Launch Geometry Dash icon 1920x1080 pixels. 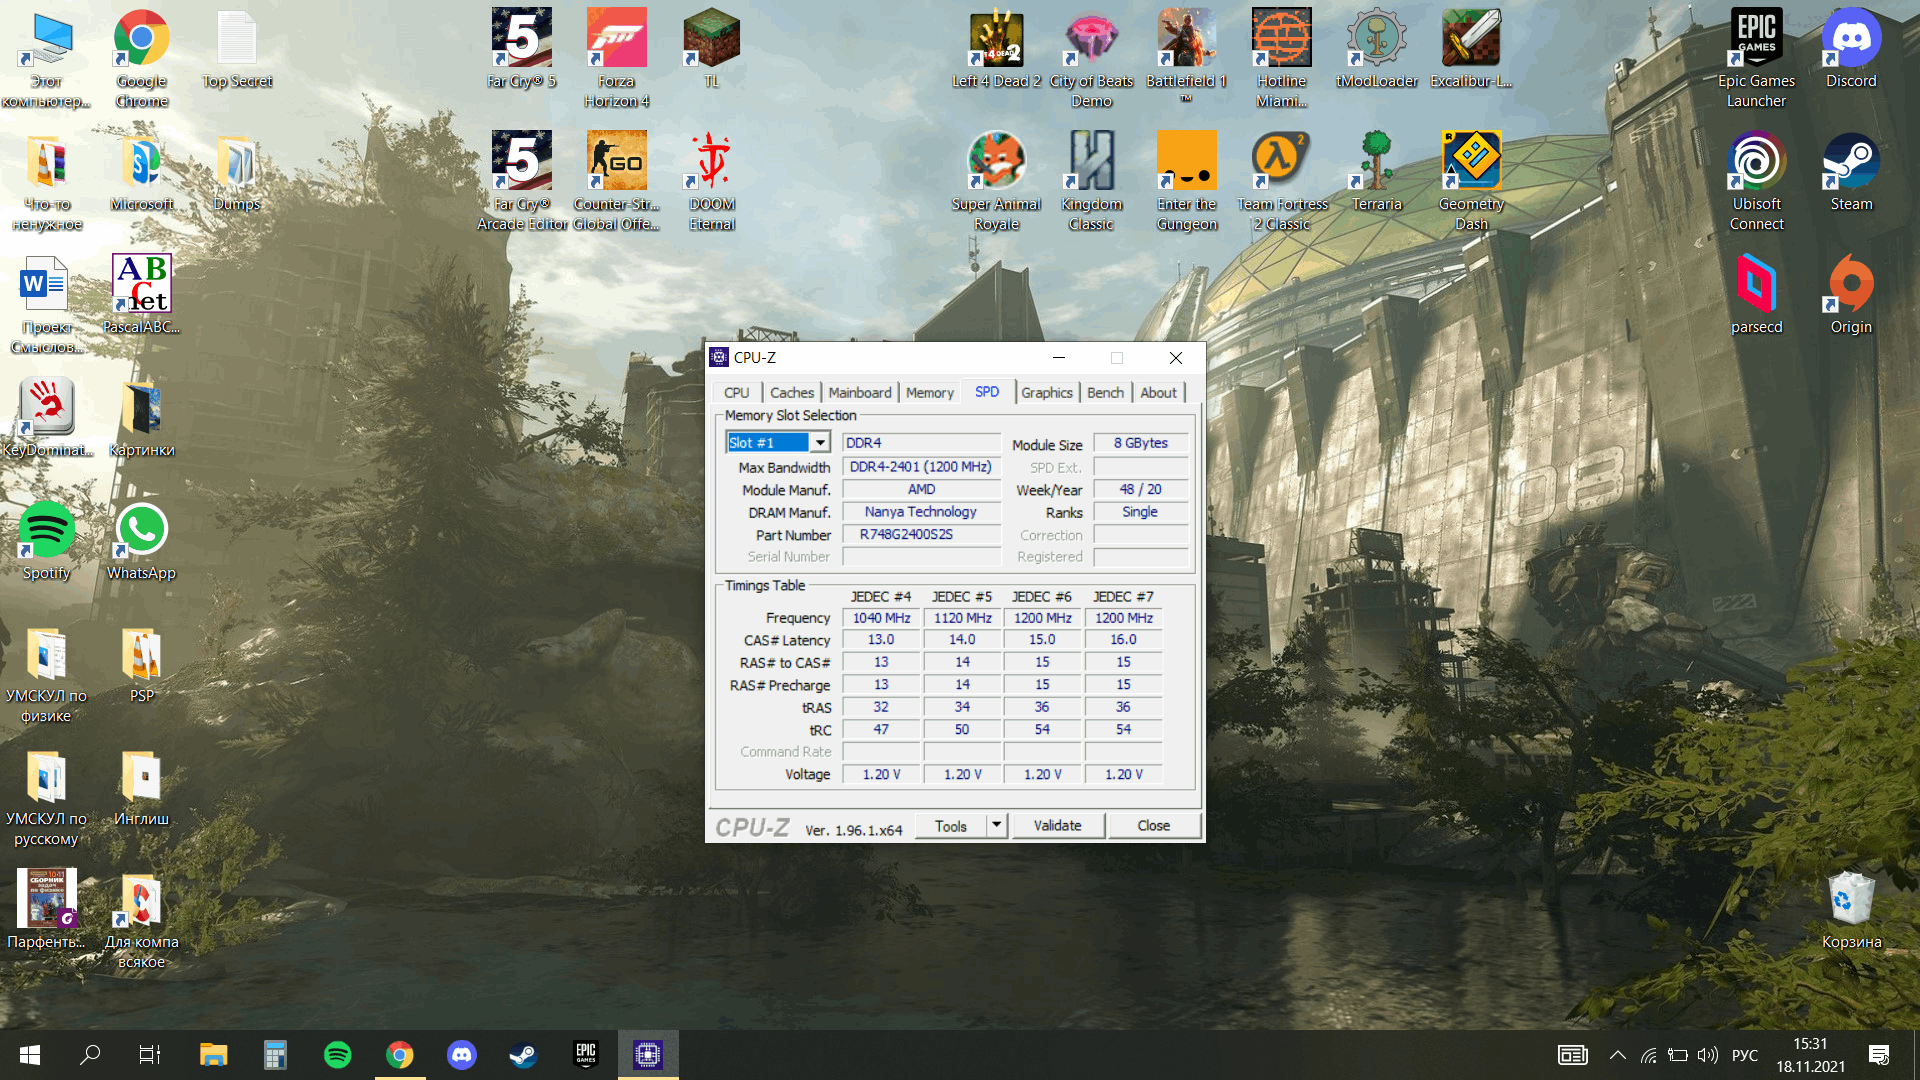point(1471,181)
